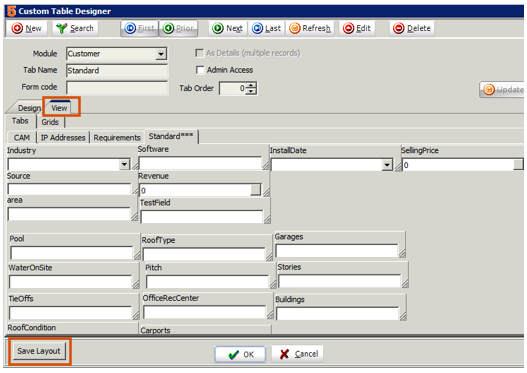This screenshot has height=373, width=527.
Task: Click the Source input field
Action: point(69,189)
